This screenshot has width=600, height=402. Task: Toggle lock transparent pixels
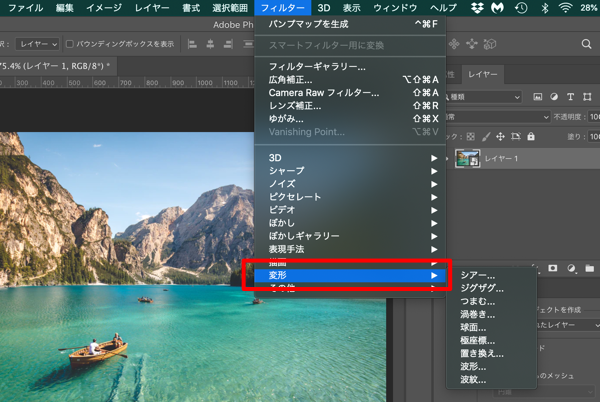(471, 137)
